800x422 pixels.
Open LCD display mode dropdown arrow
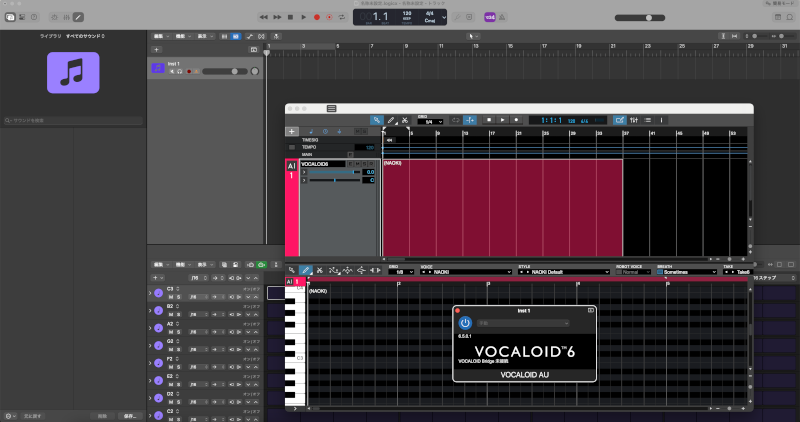pos(443,17)
